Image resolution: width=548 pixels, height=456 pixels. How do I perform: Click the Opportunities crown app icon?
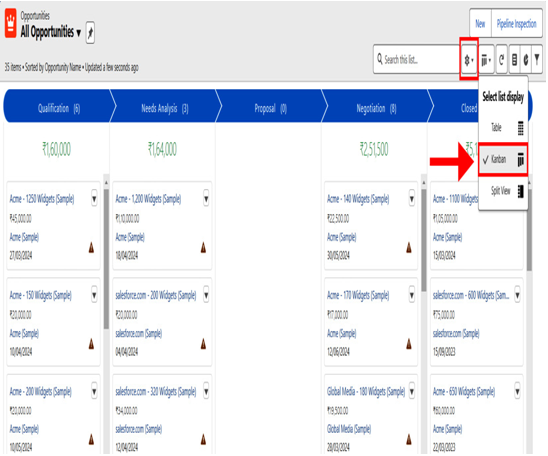[x=11, y=23]
